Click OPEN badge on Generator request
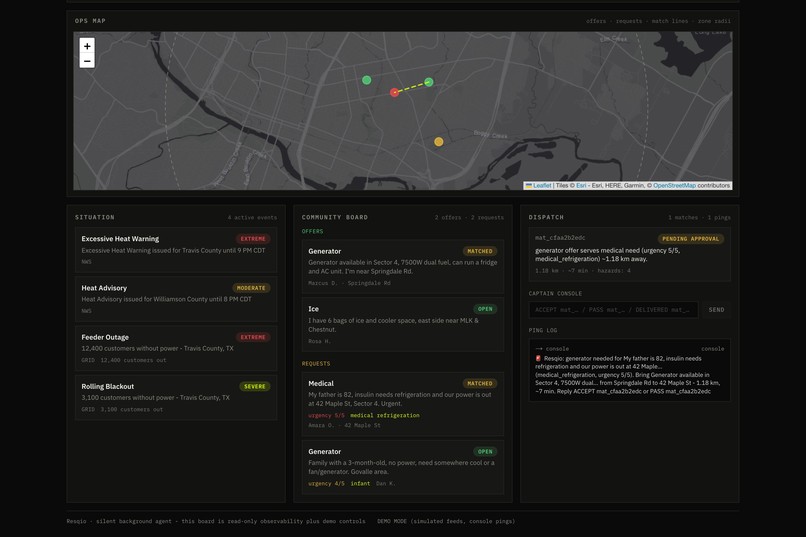 coord(485,452)
